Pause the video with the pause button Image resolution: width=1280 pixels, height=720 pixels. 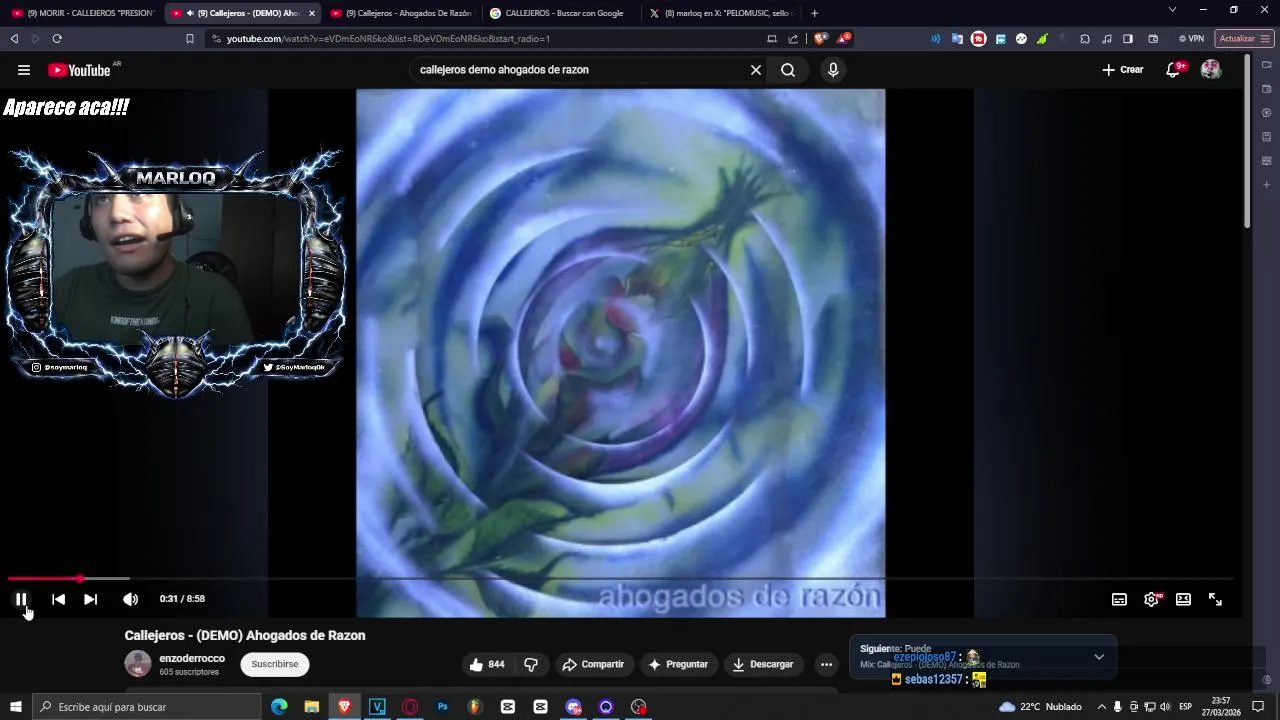click(x=21, y=599)
